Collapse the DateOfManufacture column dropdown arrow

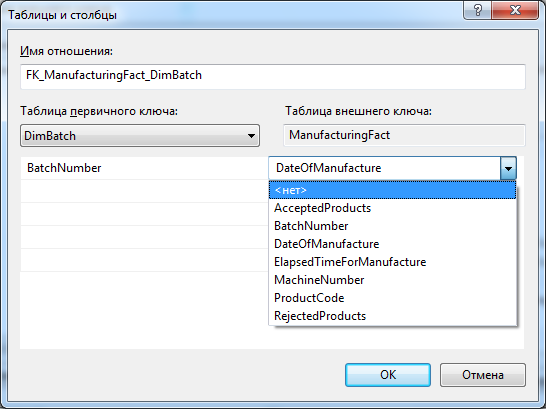pos(508,168)
